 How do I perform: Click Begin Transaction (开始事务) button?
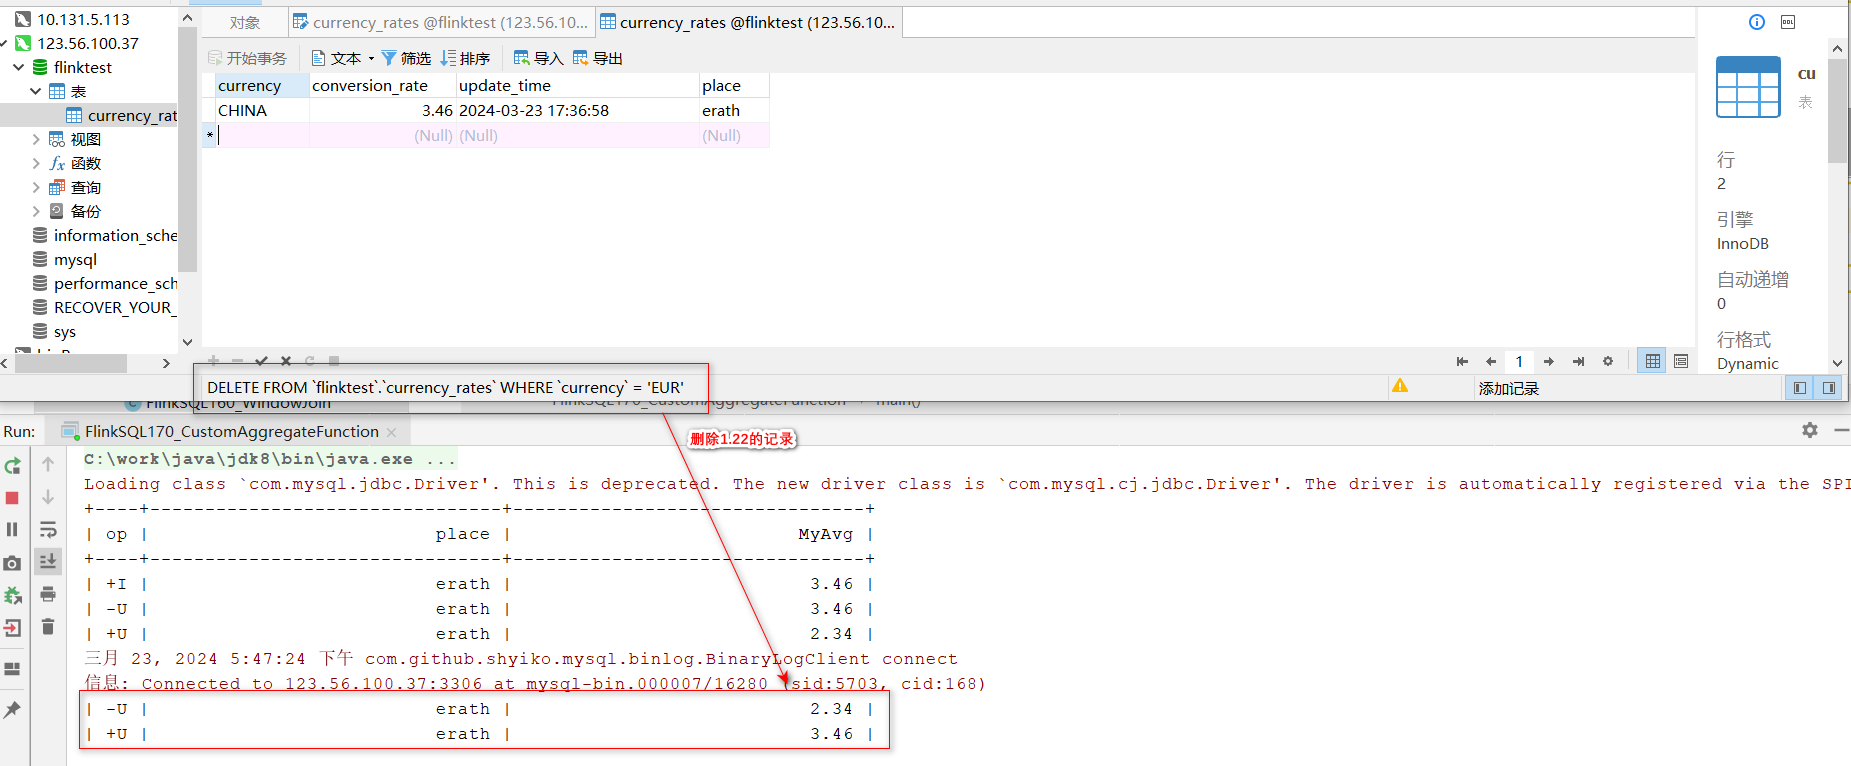click(247, 58)
